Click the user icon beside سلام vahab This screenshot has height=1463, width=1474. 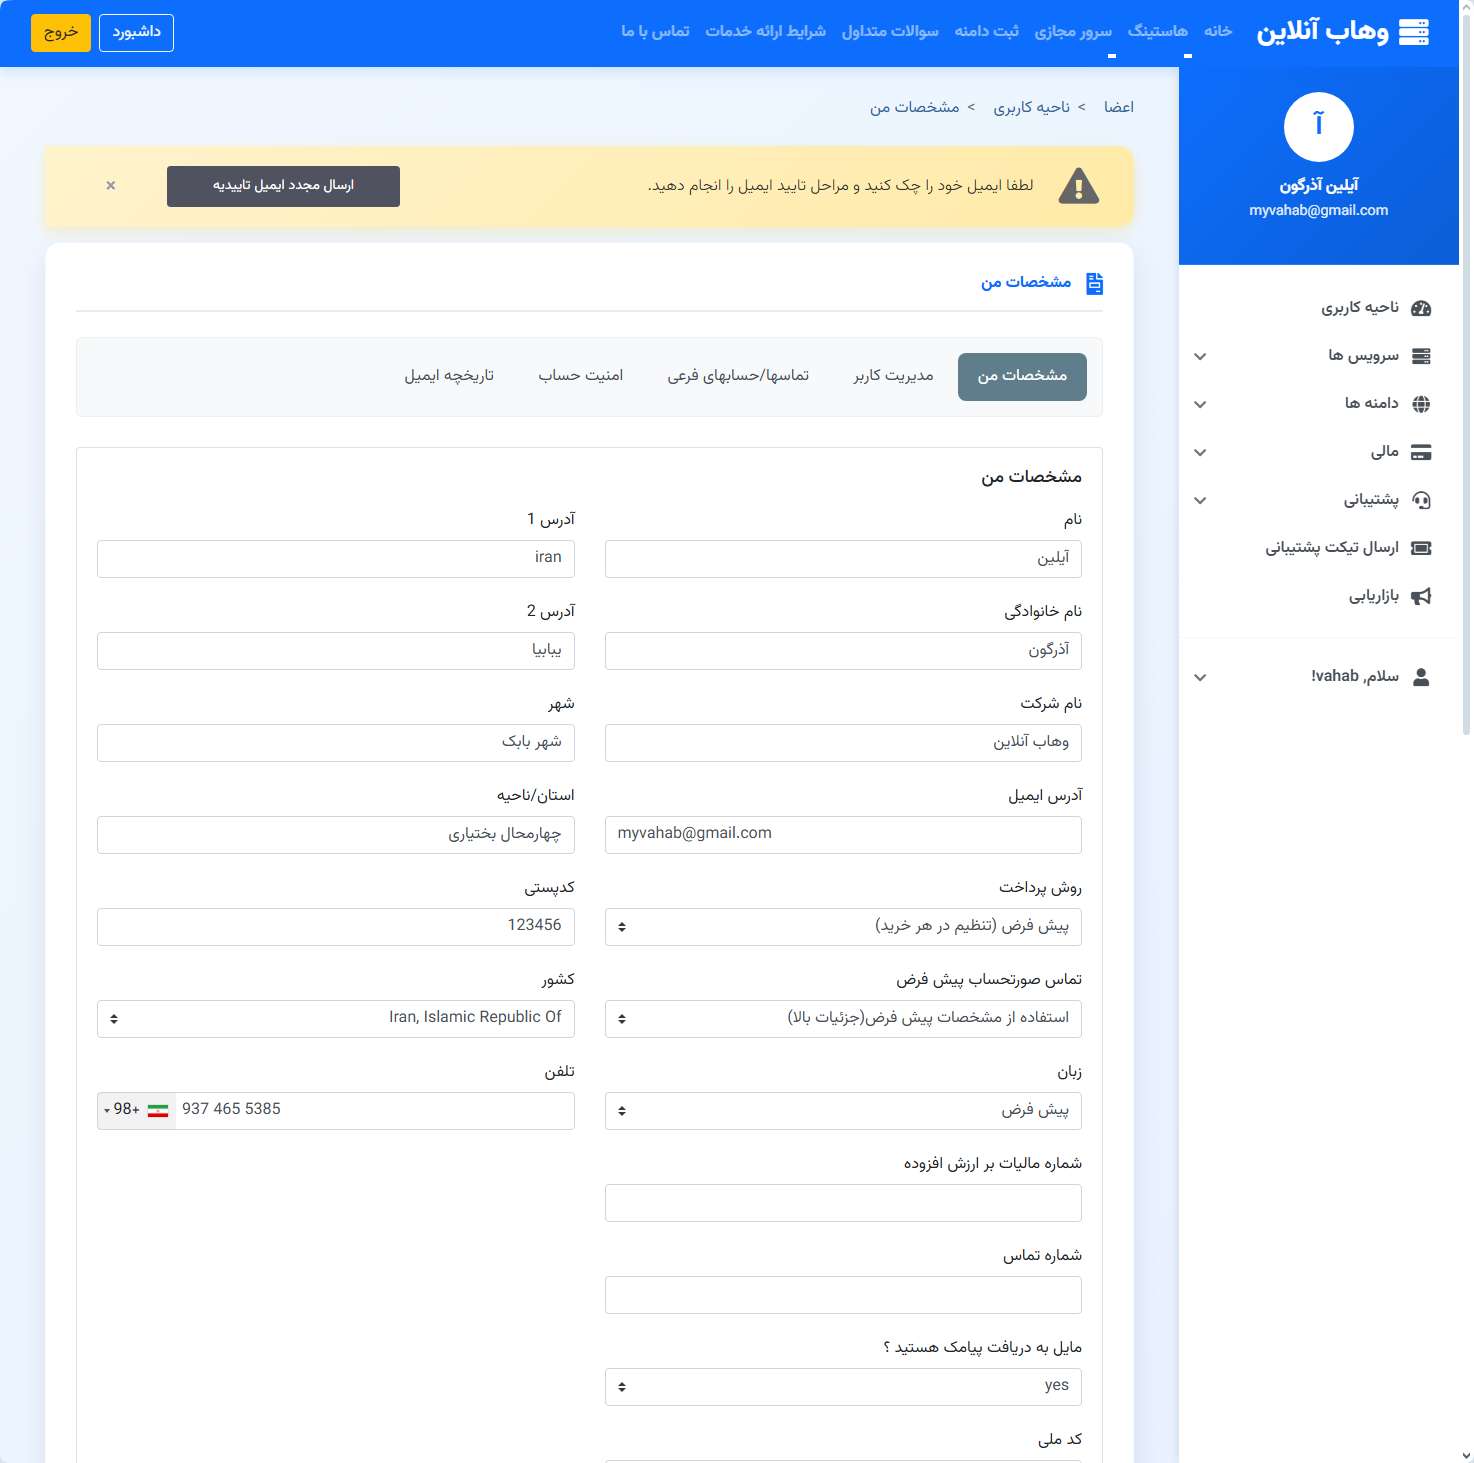click(x=1420, y=677)
